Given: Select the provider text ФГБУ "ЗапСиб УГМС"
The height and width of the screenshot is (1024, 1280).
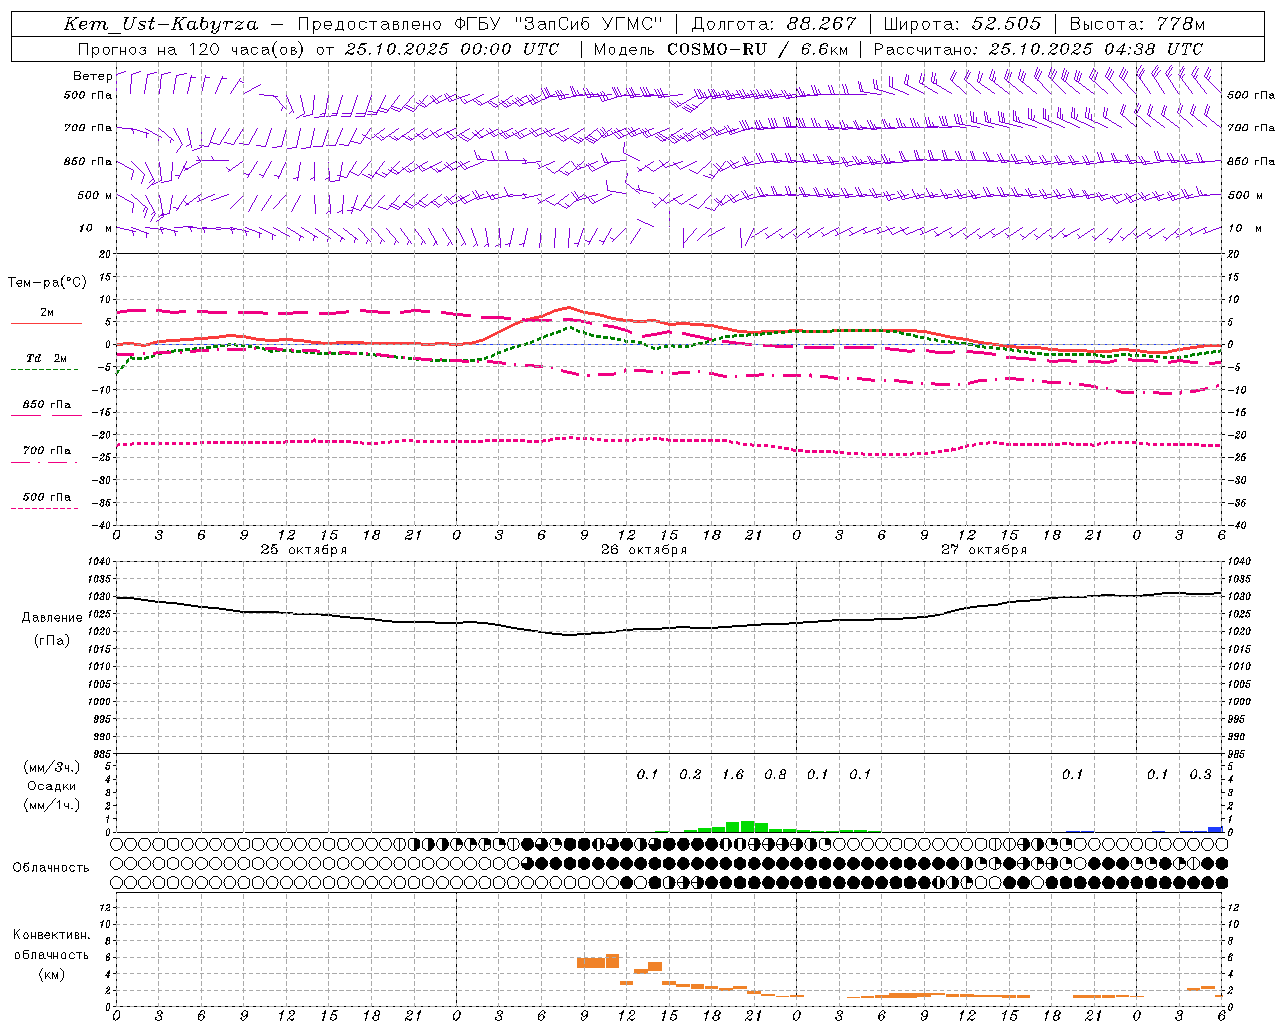Looking at the screenshot, I should coord(560,24).
